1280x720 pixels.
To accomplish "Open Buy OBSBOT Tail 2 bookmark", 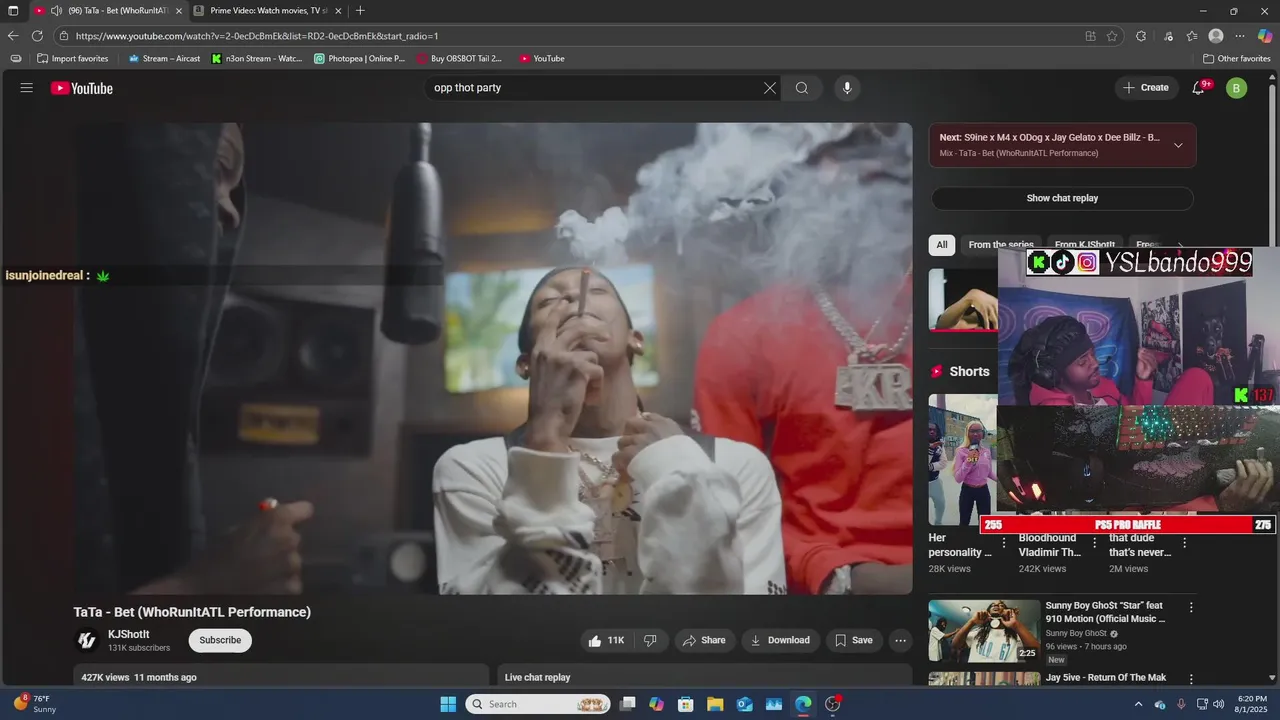I will click(460, 59).
